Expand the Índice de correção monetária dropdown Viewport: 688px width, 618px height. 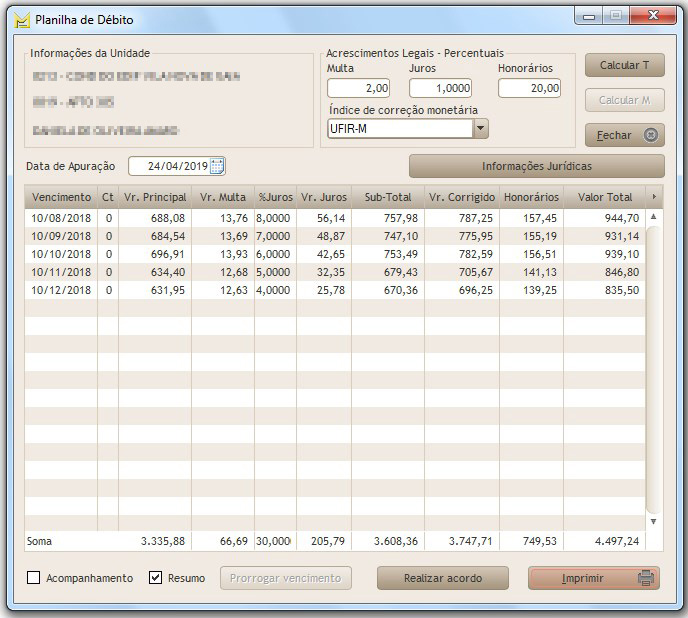pos(480,129)
